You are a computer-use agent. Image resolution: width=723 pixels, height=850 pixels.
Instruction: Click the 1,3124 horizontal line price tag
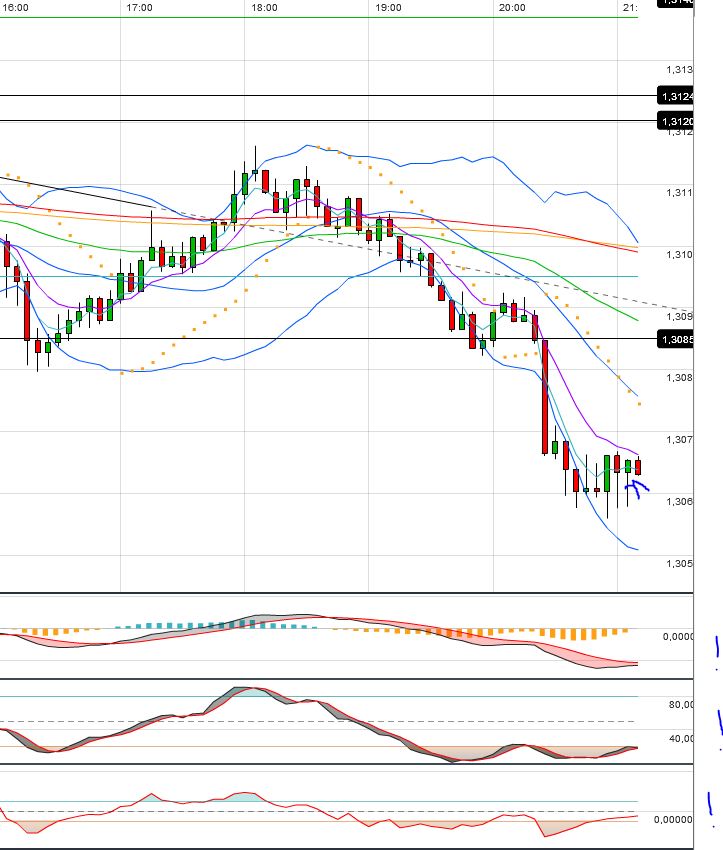click(675, 96)
